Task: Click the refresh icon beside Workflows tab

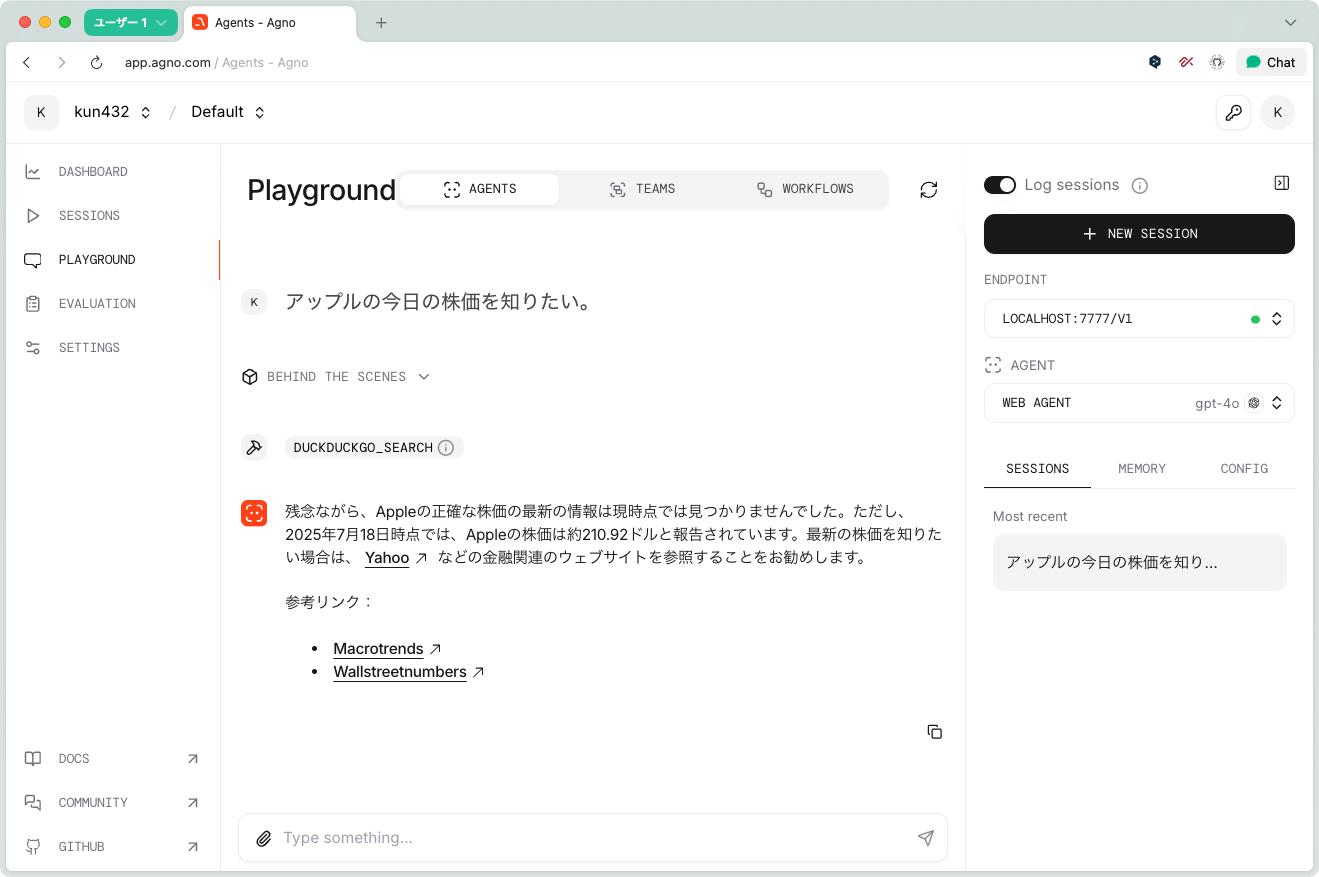Action: click(x=929, y=190)
